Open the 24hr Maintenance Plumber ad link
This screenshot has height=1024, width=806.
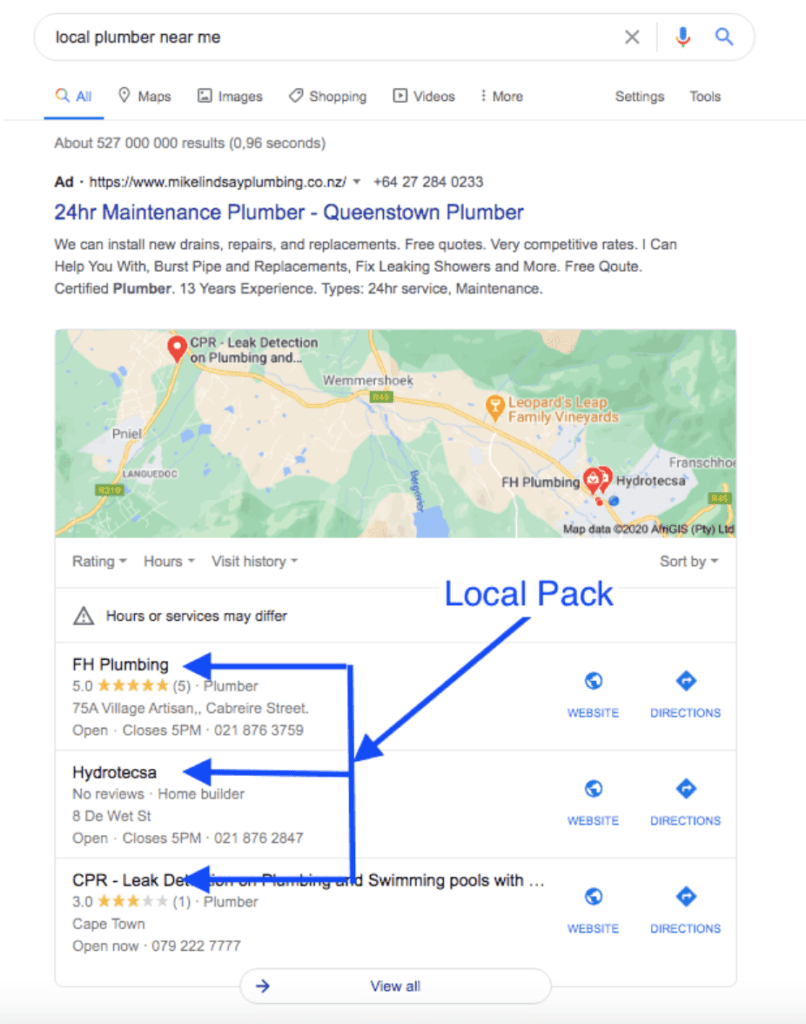click(289, 212)
